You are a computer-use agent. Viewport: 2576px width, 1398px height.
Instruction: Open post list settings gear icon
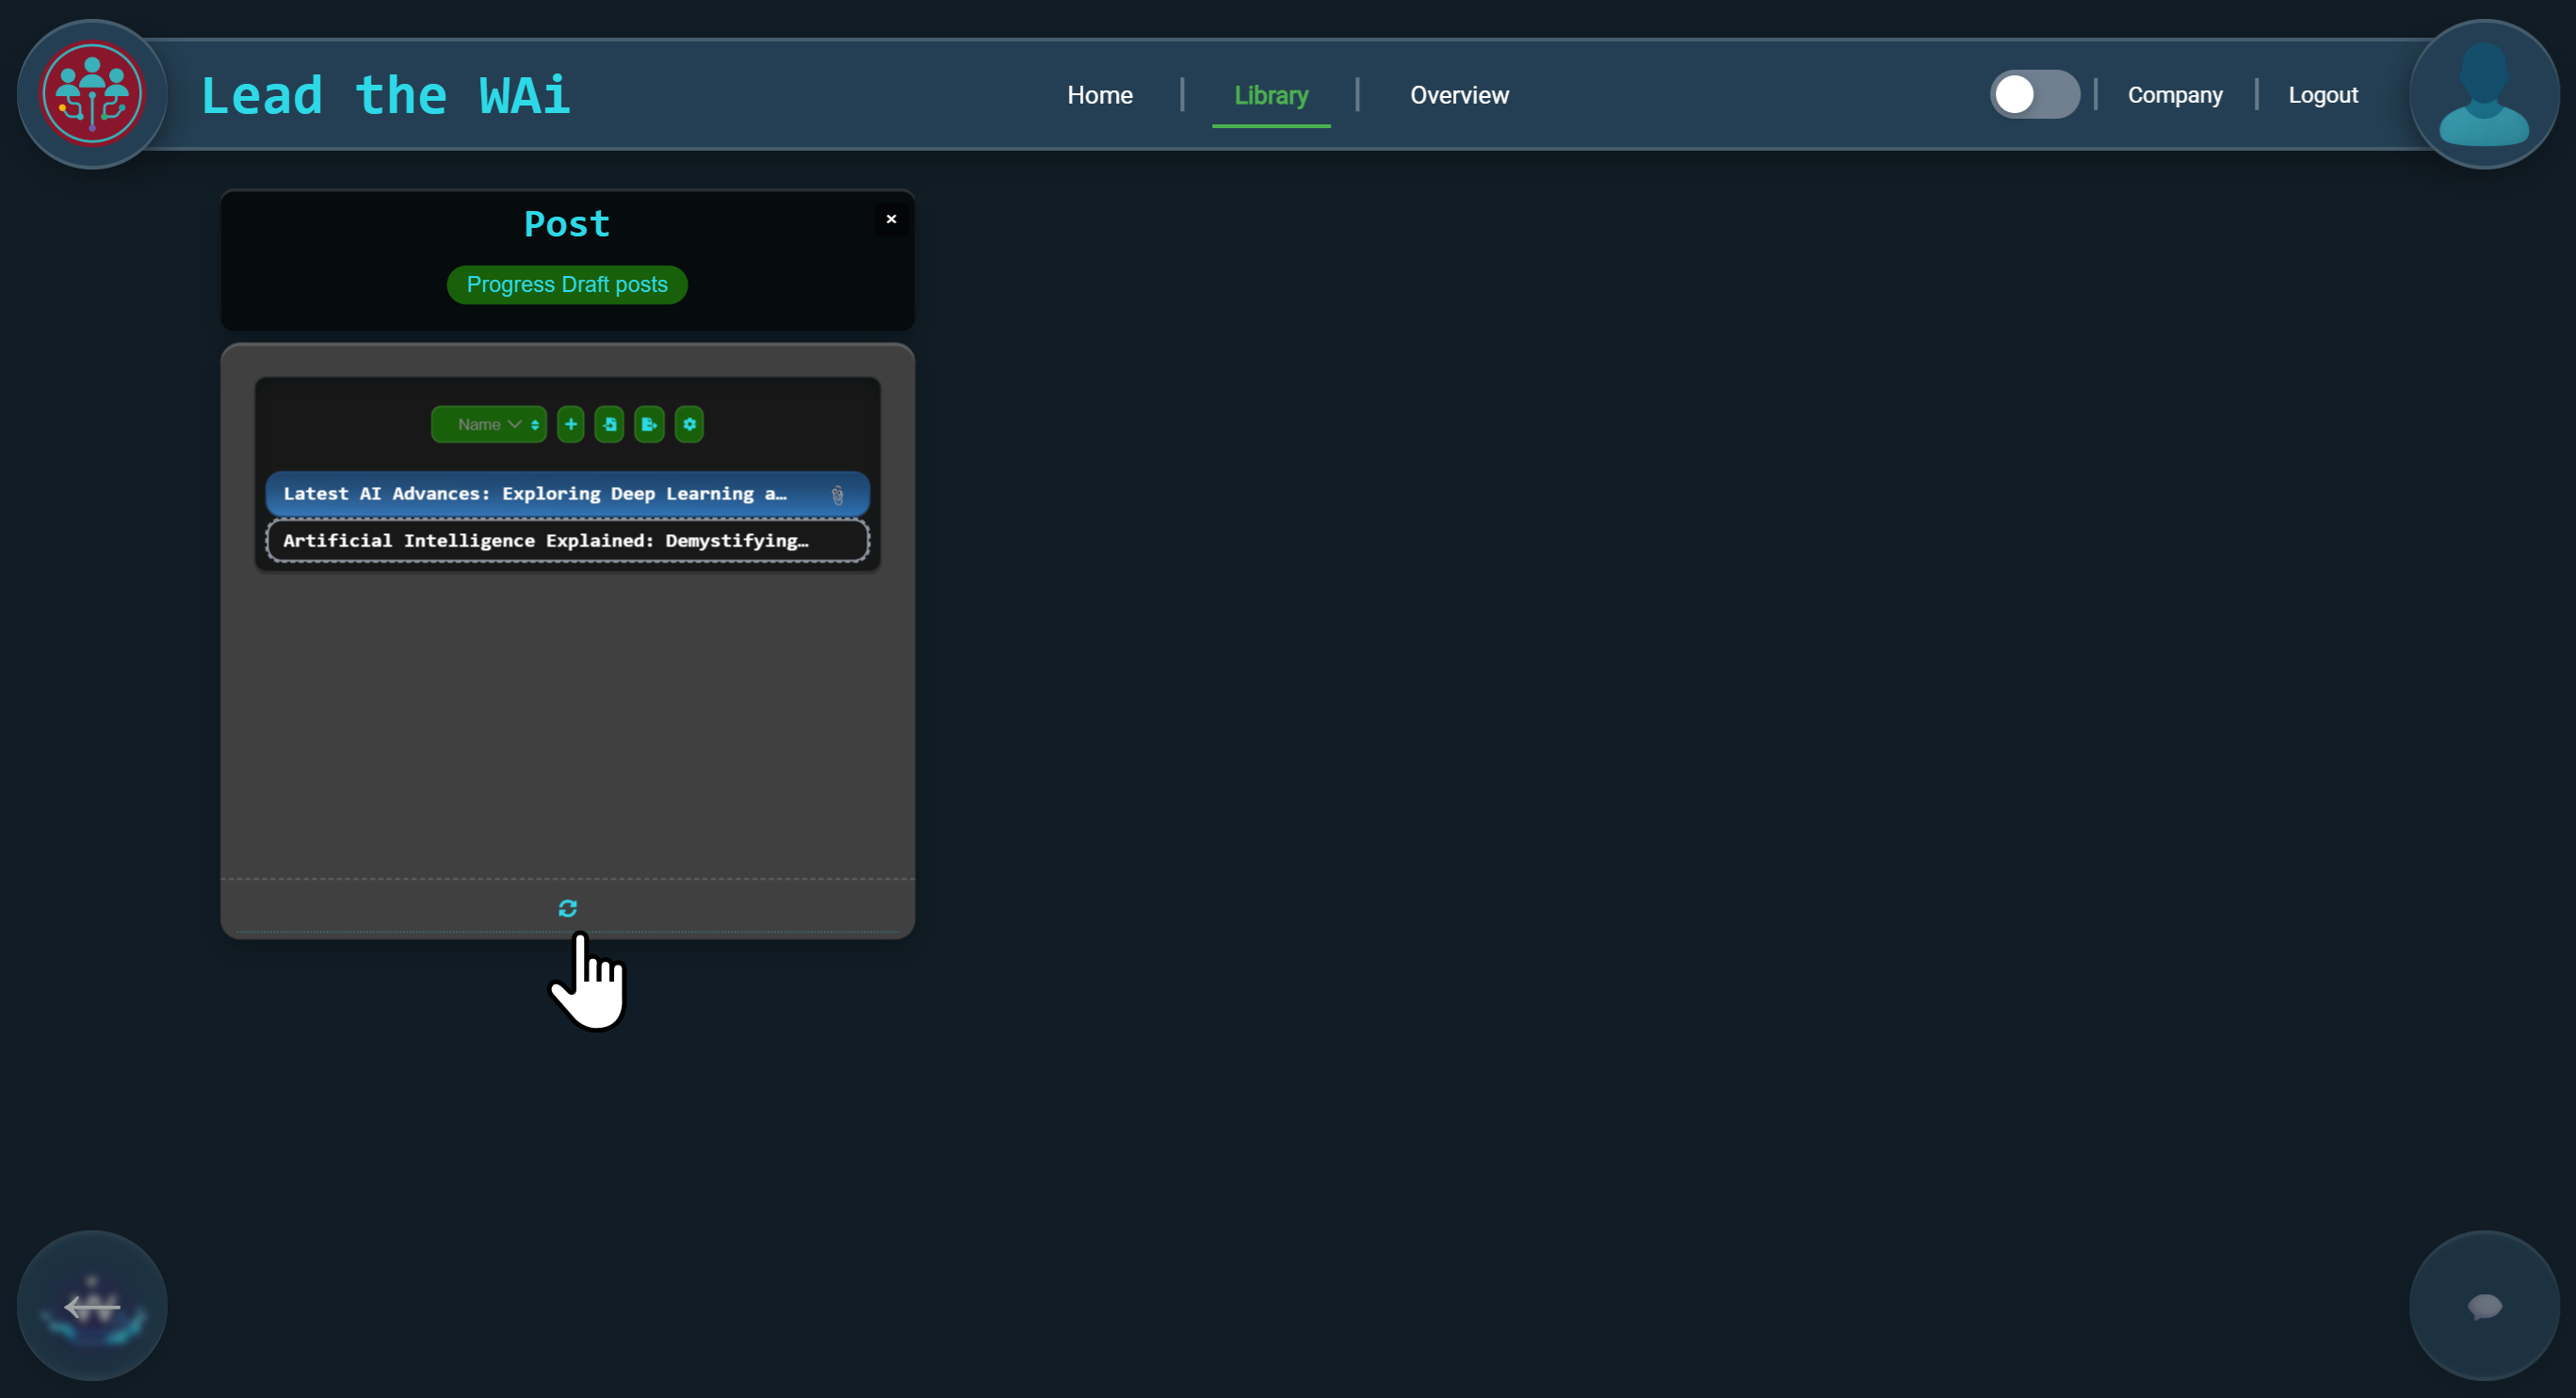pyautogui.click(x=689, y=424)
